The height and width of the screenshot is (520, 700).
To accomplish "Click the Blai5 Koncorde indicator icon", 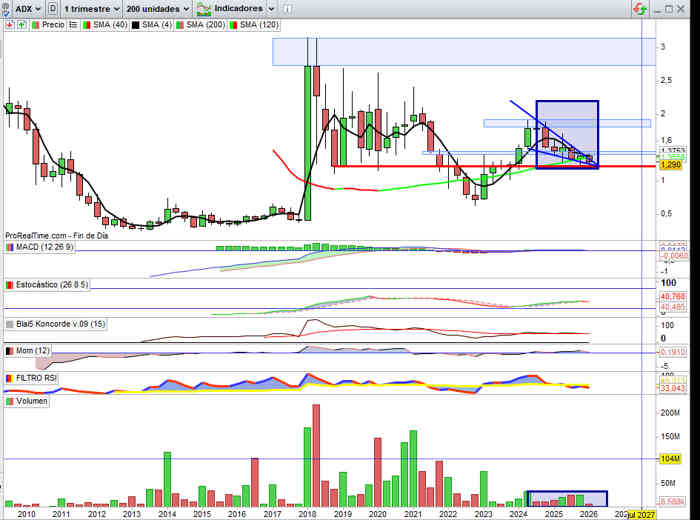I will 10,324.
